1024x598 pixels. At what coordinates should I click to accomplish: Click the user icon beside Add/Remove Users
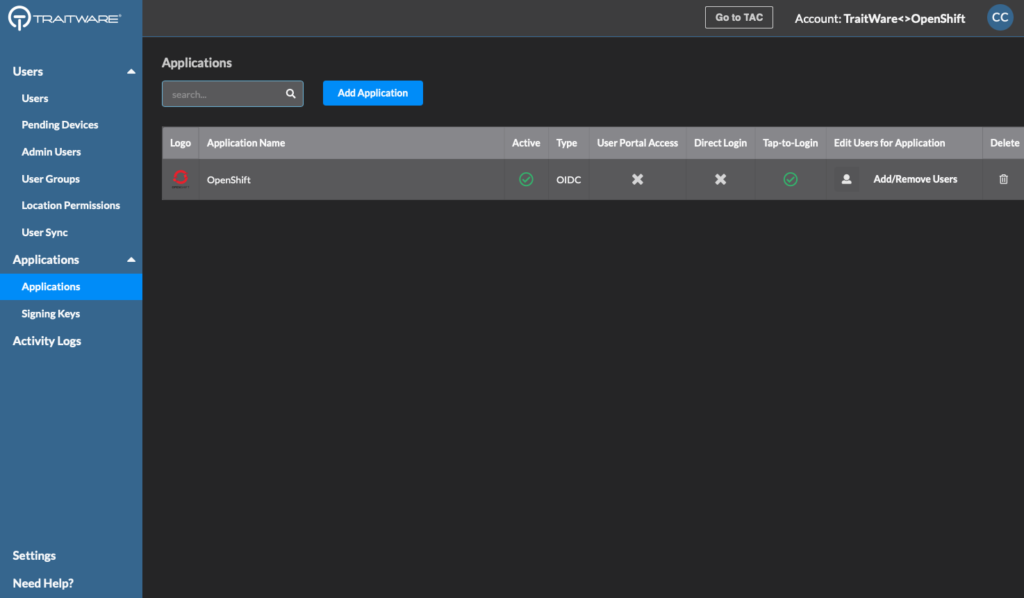tap(846, 179)
